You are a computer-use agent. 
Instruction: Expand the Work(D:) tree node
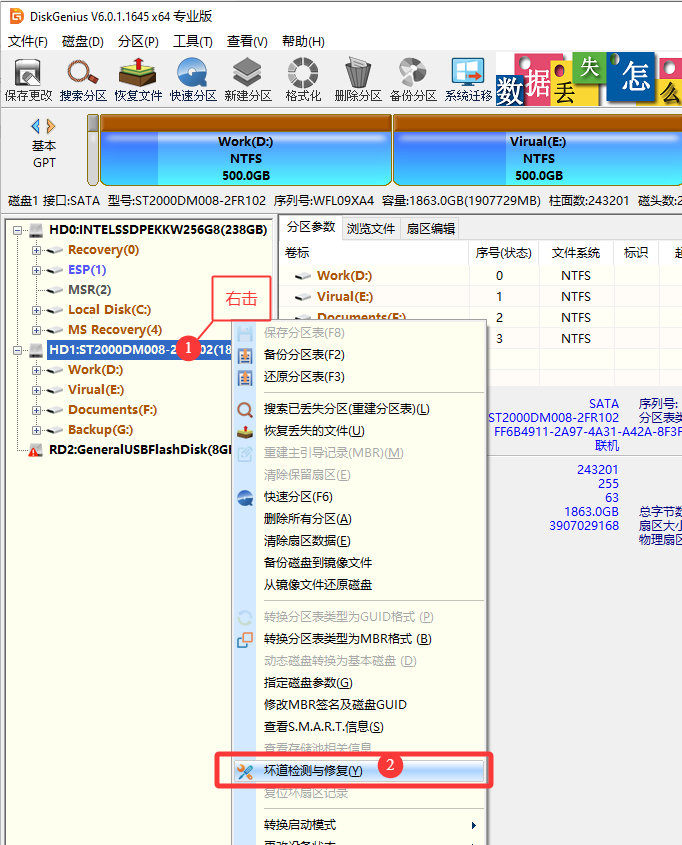(x=36, y=370)
